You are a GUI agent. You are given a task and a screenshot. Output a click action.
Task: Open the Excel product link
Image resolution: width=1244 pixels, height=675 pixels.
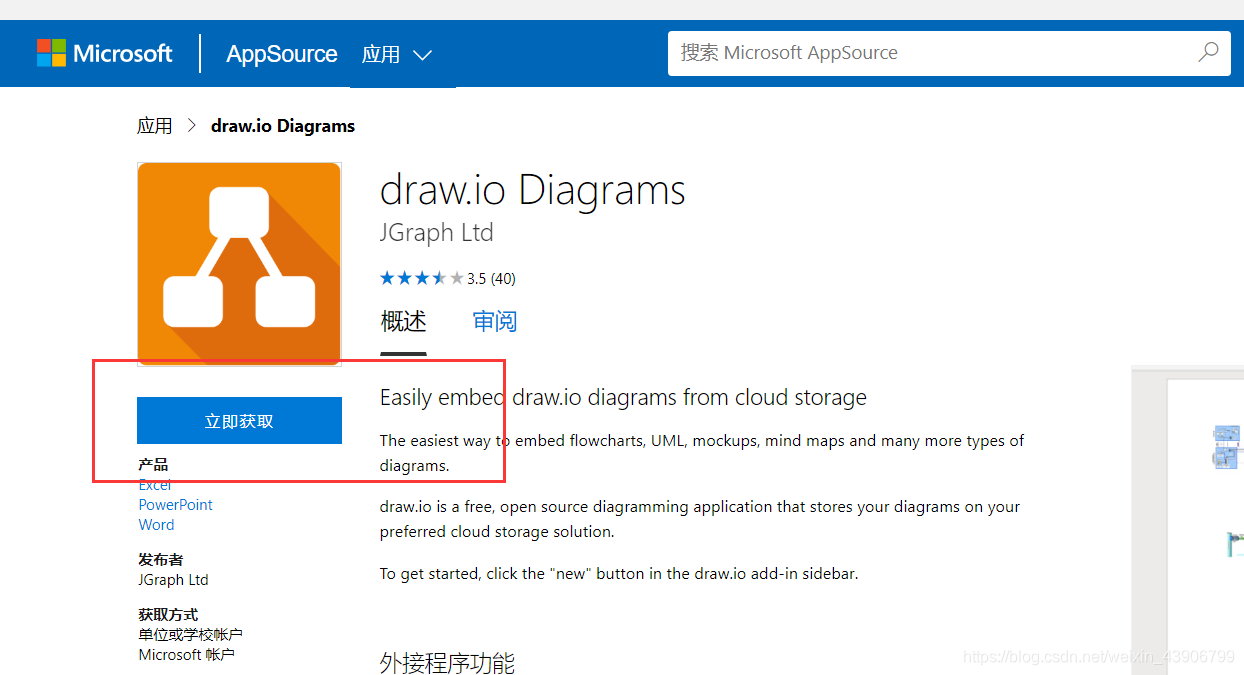pos(155,485)
